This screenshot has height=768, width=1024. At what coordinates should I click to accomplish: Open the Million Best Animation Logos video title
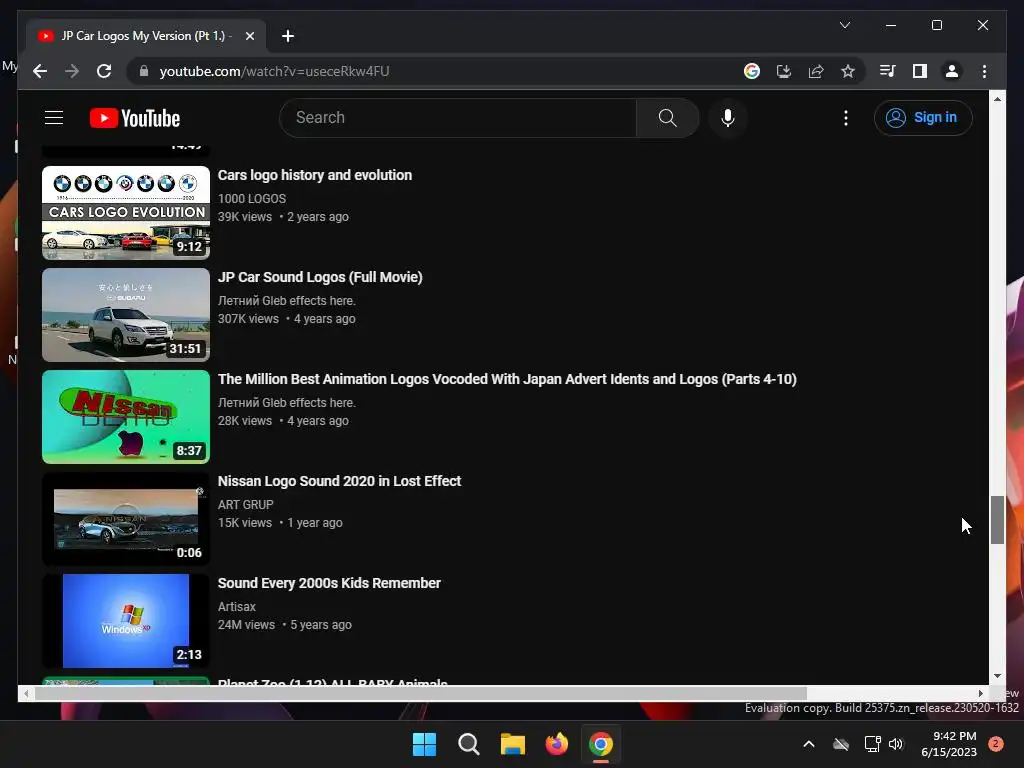point(507,379)
